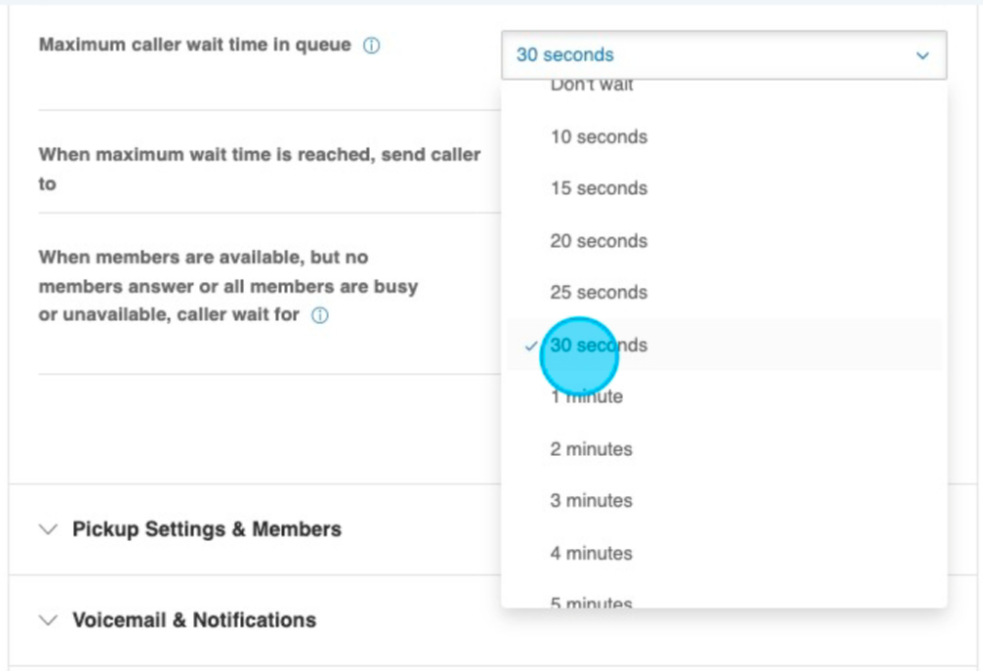983x671 pixels.
Task: Click info icon after 'caller wait for'
Action: (320, 316)
